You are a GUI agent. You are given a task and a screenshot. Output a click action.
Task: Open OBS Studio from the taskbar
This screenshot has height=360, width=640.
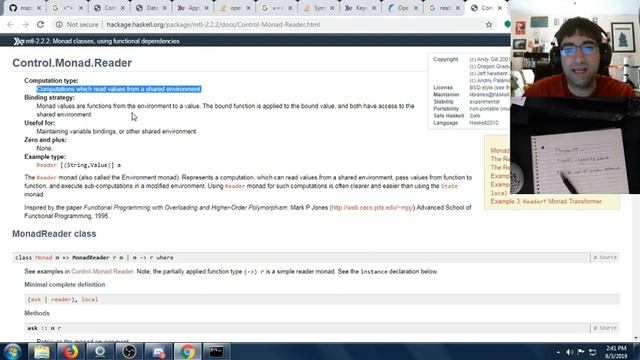coord(129,351)
